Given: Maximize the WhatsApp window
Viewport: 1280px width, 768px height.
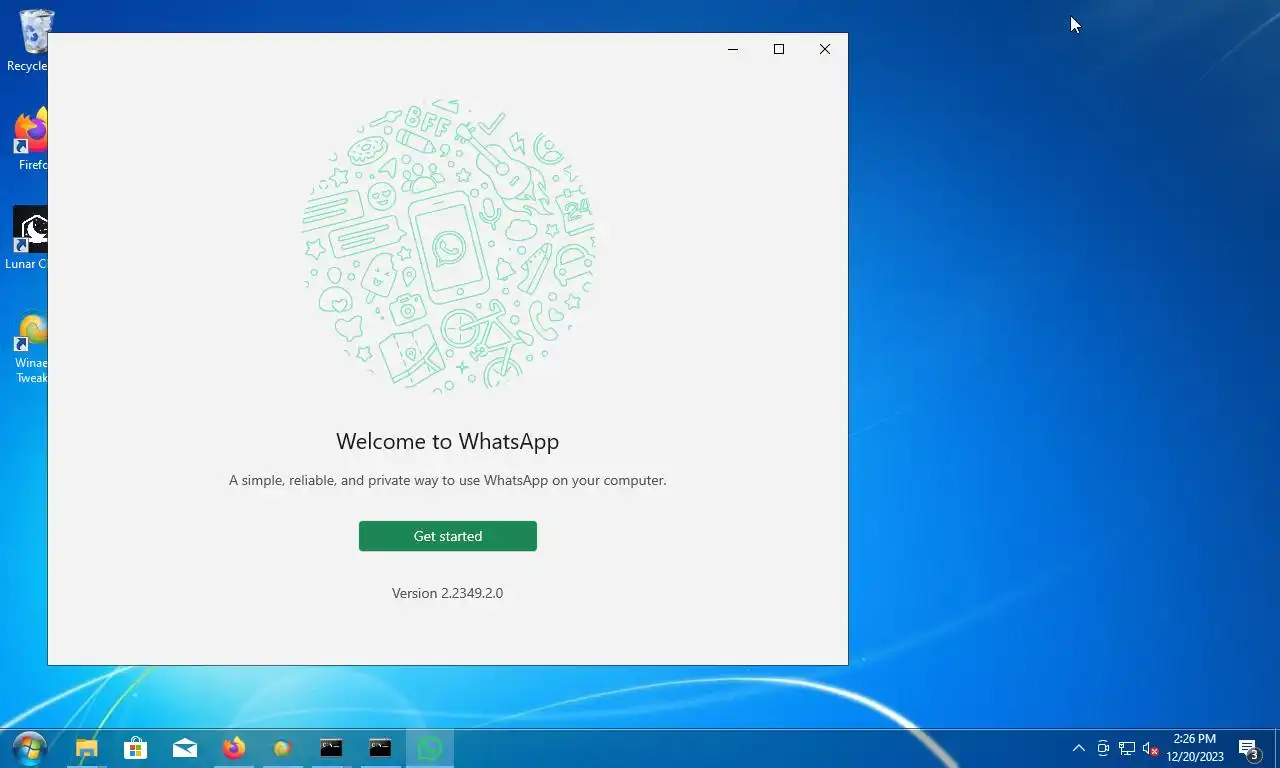Looking at the screenshot, I should [779, 49].
